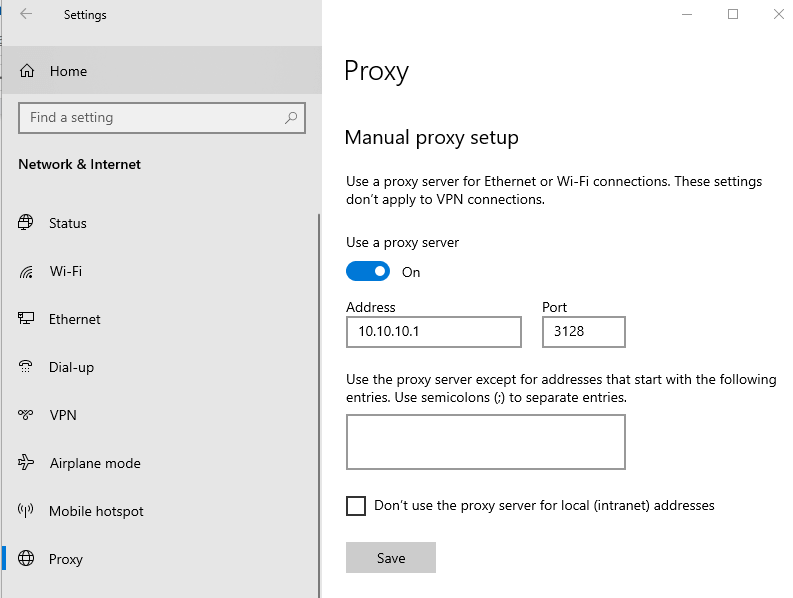This screenshot has width=793, height=598.
Task: Click the Status globe icon
Action: [x=27, y=223]
